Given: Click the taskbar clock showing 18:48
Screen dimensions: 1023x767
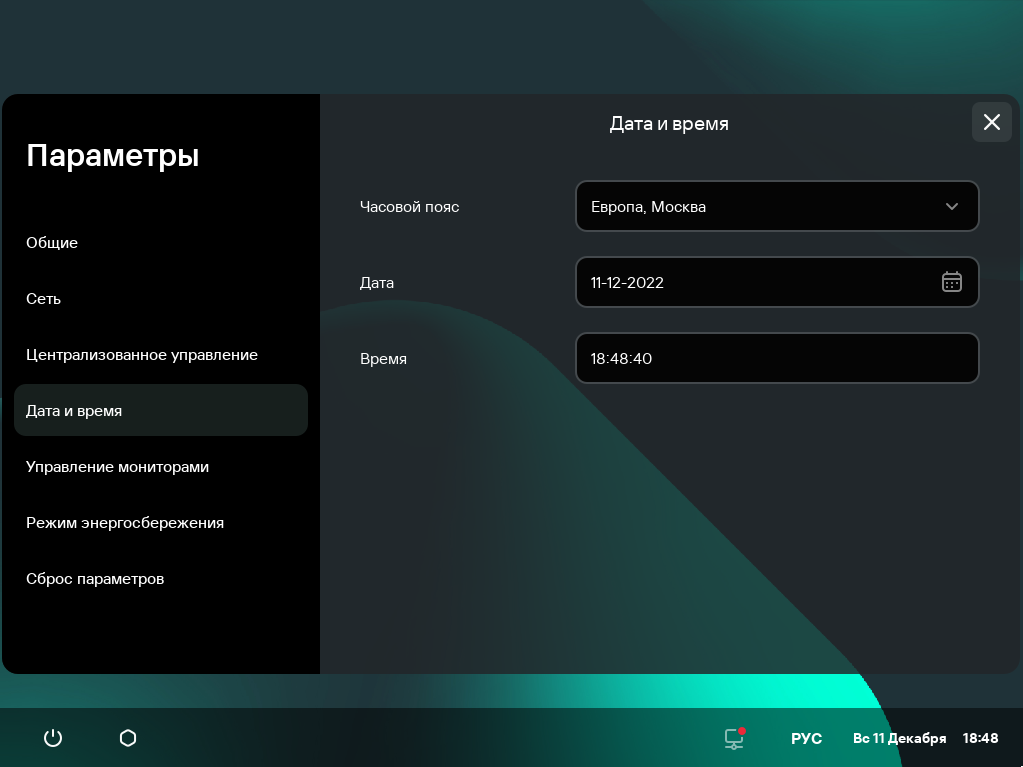Looking at the screenshot, I should click(x=980, y=738).
